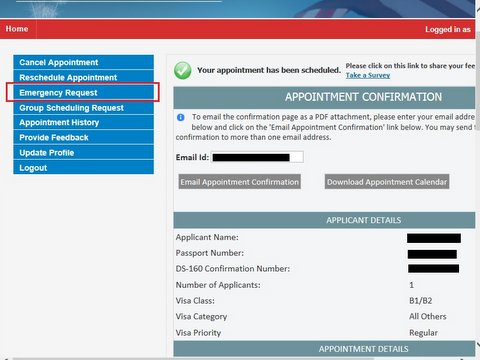Click the blue information icon
The height and width of the screenshot is (360, 480).
tap(181, 117)
